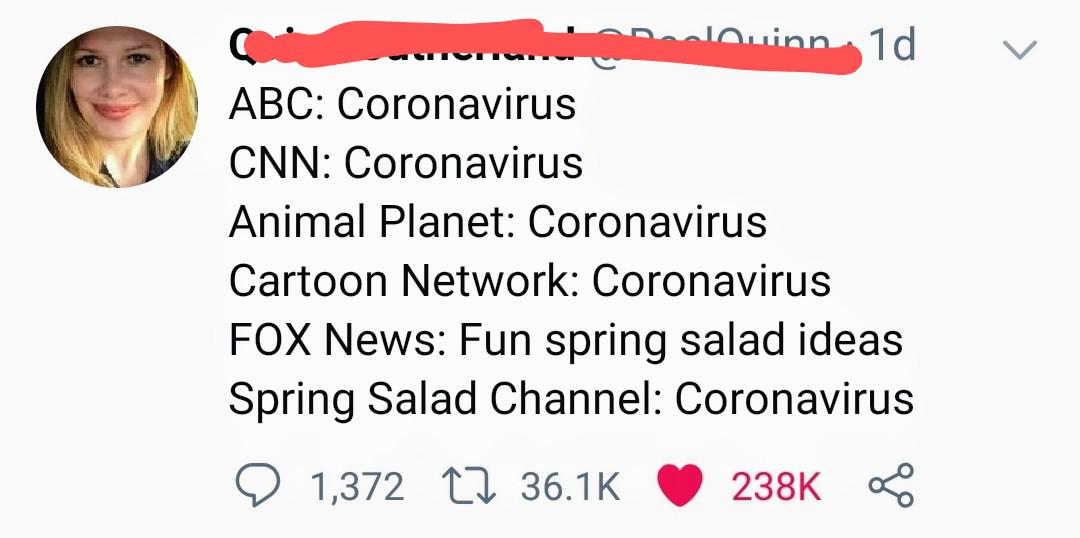Open the tweet options chevron menu
Screen dimensions: 1080x538
[x=1020, y=50]
